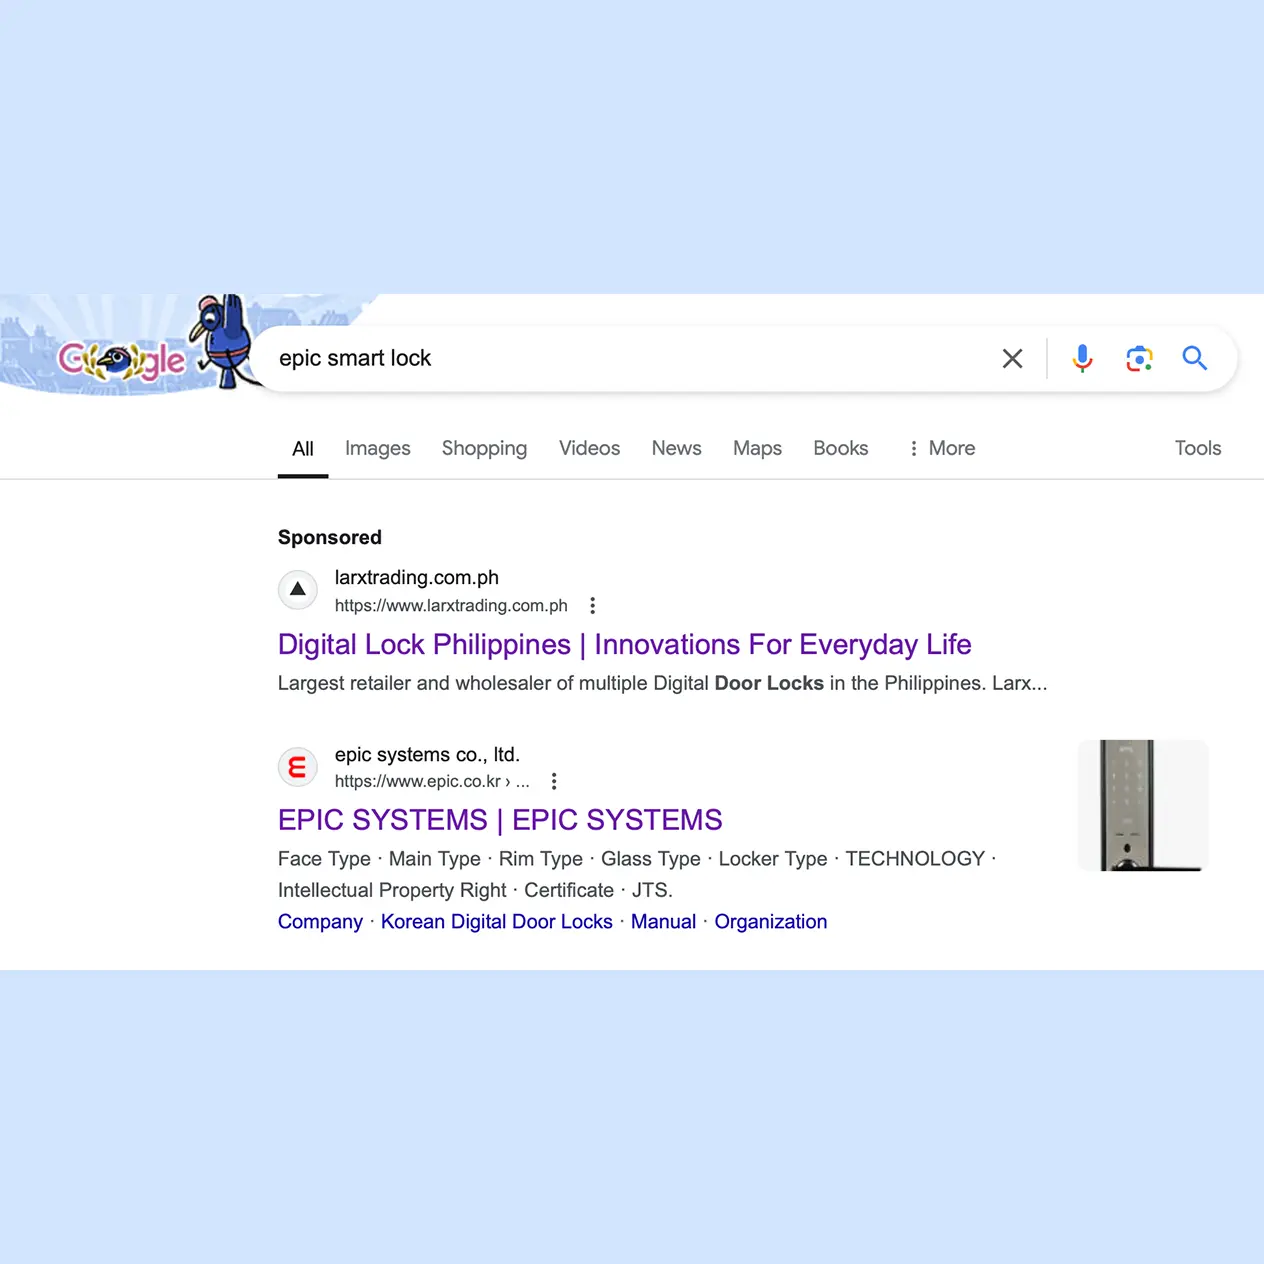Viewport: 1264px width, 1264px height.
Task: Clear the search box with the X icon
Action: coord(1012,358)
